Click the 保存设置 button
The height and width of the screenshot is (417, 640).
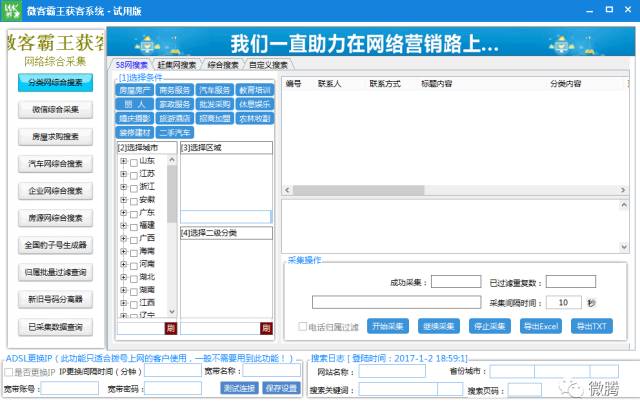tap(281, 388)
